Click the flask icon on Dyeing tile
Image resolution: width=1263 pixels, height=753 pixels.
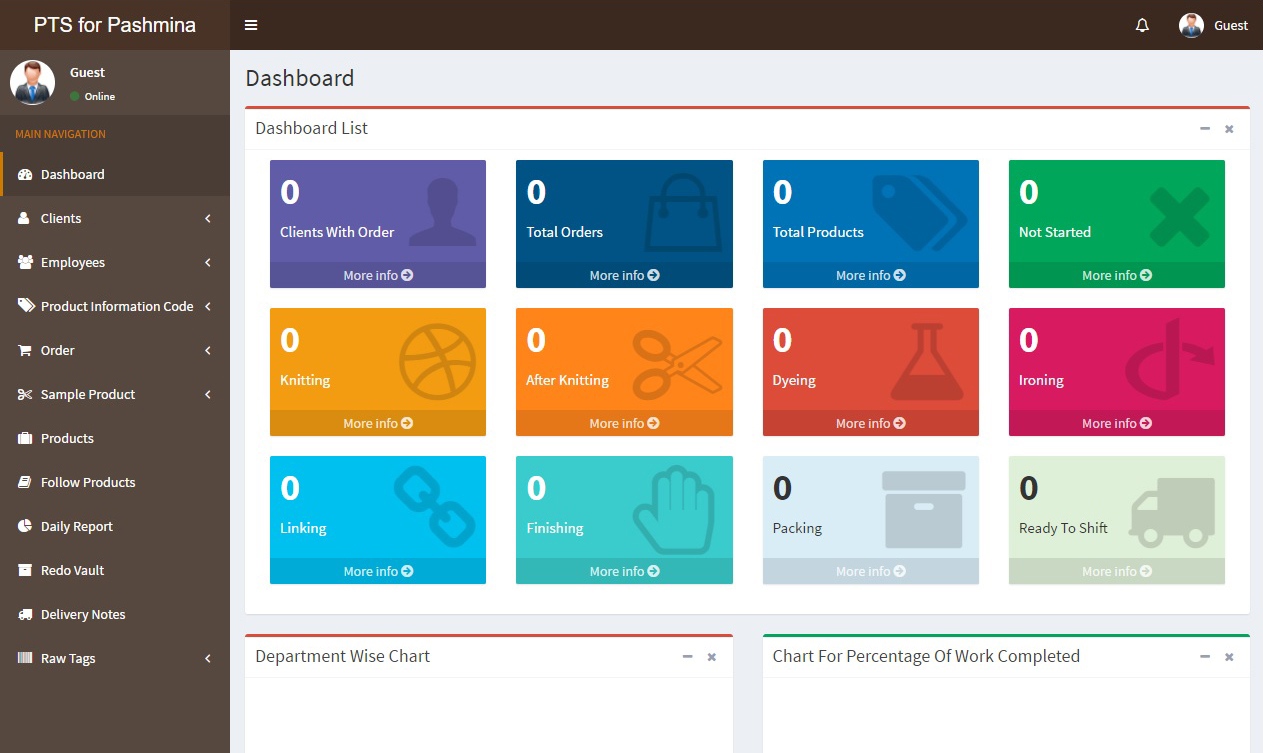click(926, 362)
